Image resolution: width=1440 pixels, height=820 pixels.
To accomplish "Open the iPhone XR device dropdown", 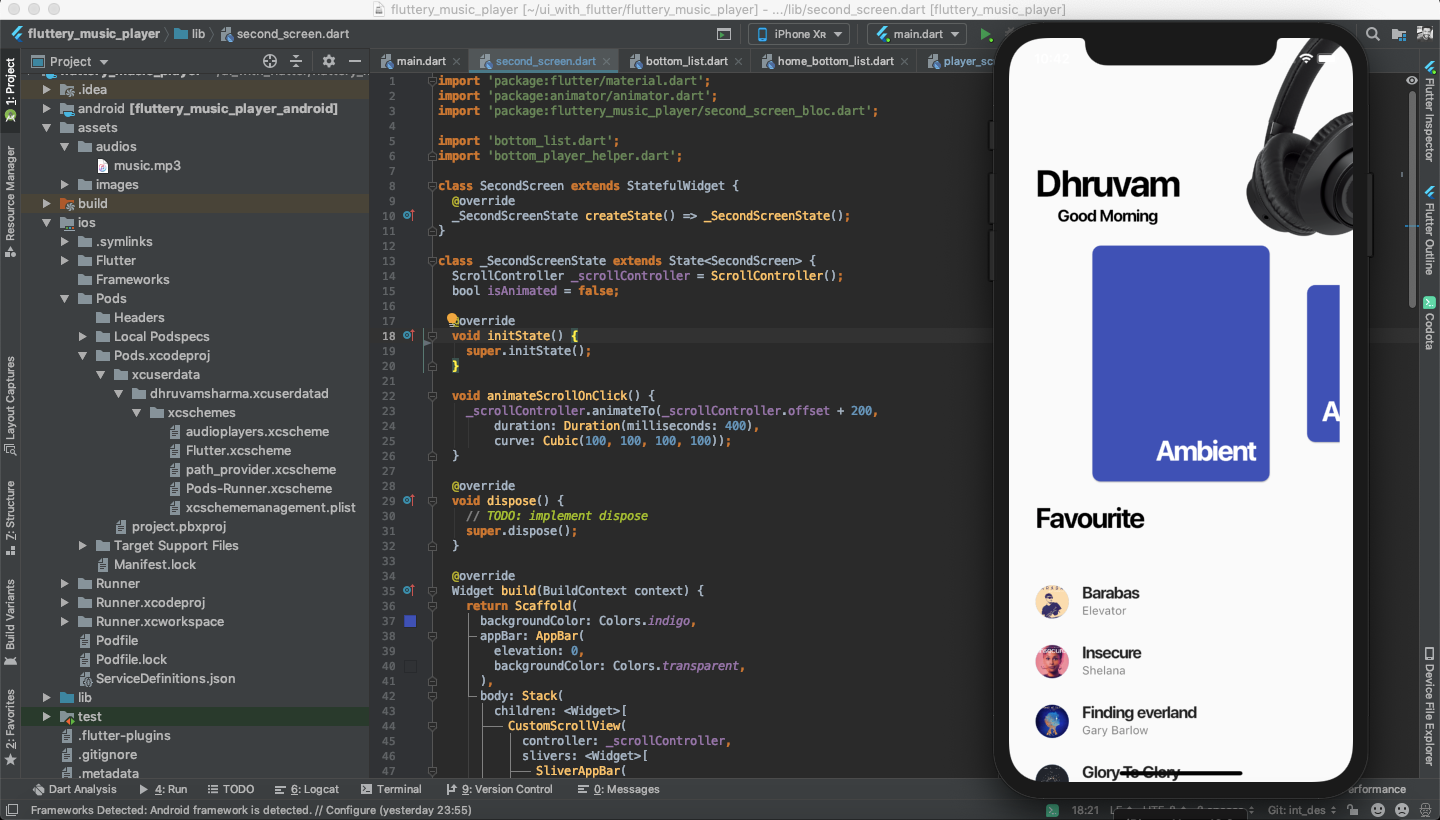I will (x=797, y=34).
